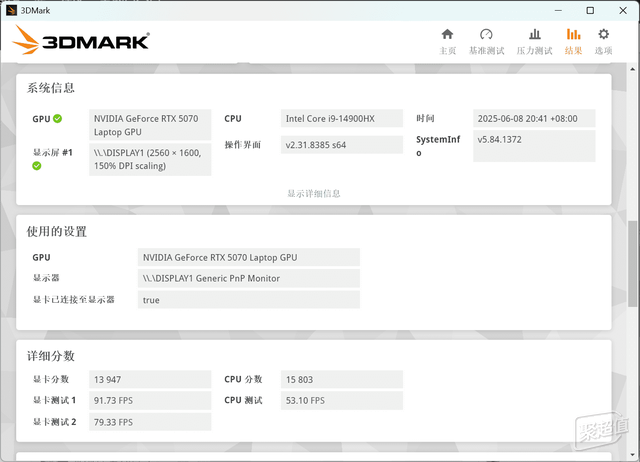Switch to the 结果 tab label

pyautogui.click(x=573, y=51)
